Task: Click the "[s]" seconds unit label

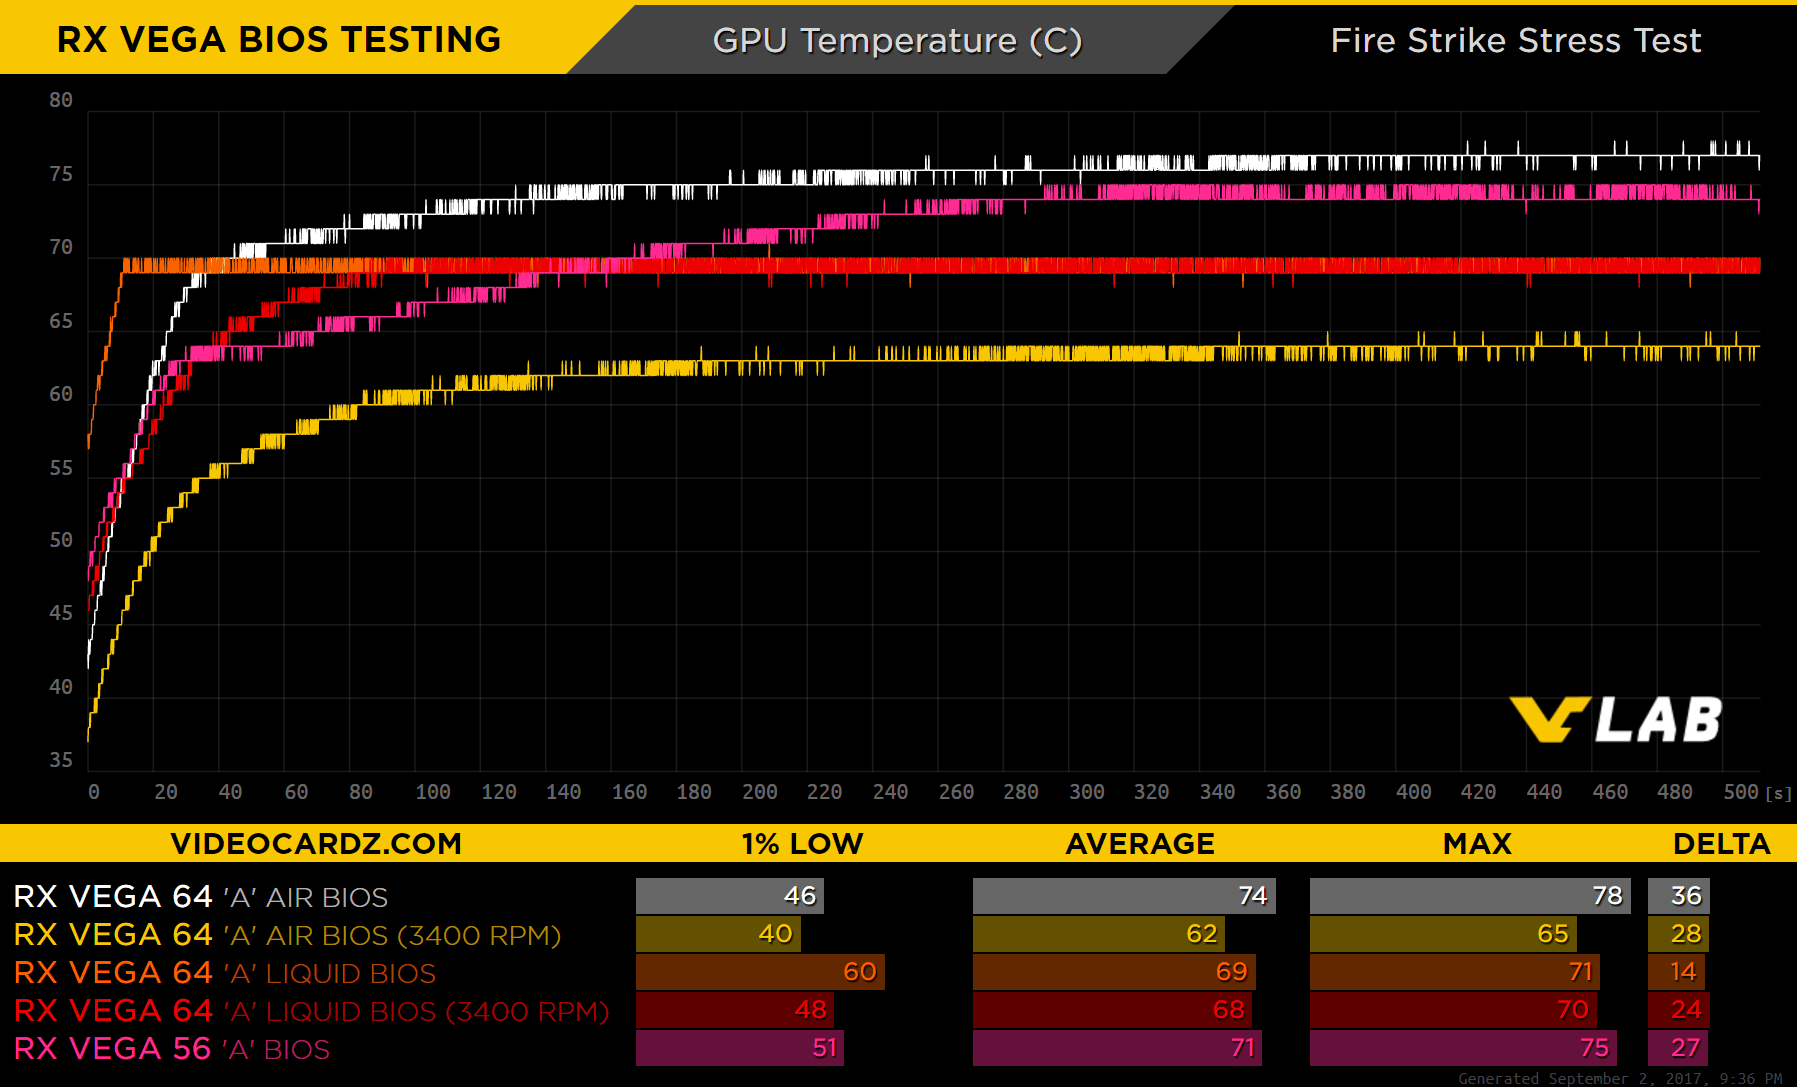Action: click(1778, 794)
